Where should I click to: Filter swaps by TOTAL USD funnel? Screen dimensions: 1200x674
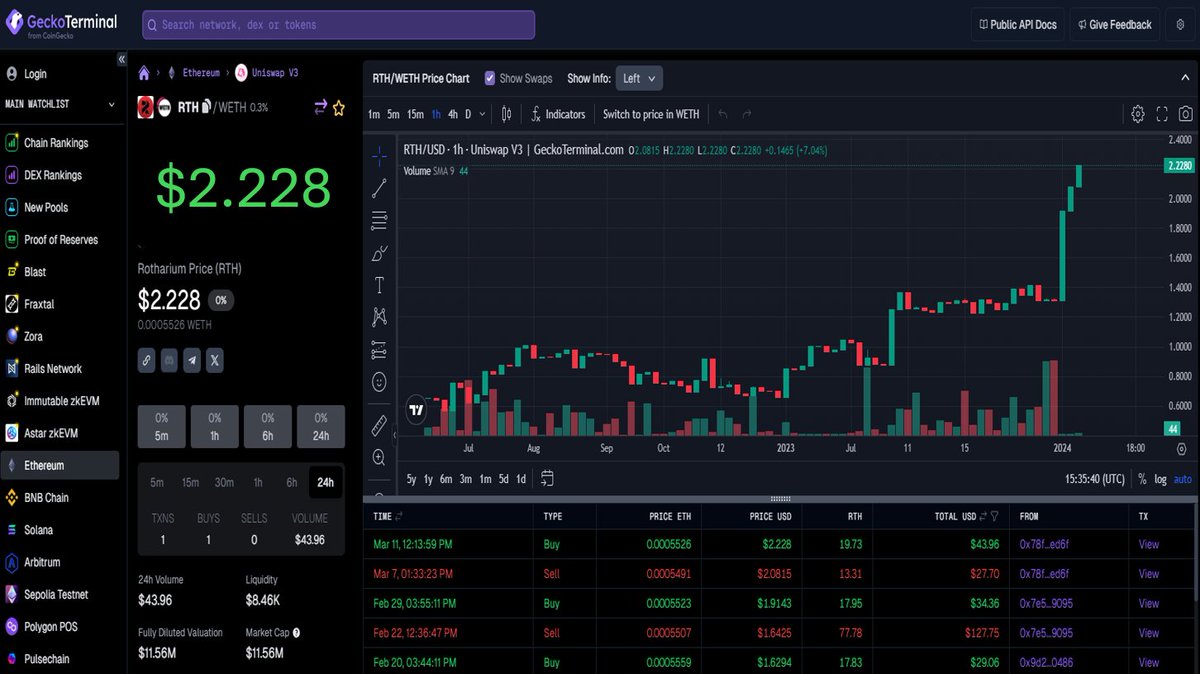[x=994, y=516]
